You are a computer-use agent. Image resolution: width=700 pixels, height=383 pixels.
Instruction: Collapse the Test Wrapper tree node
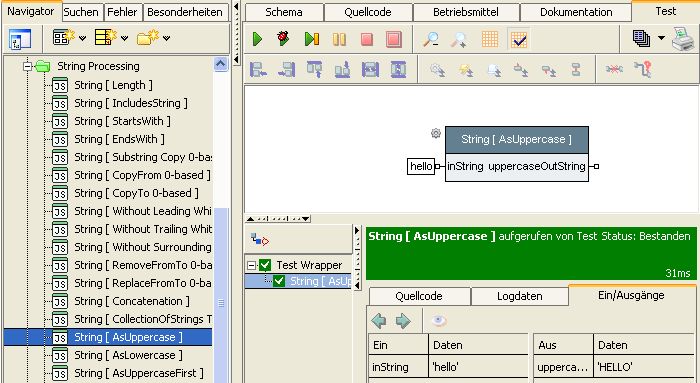pyautogui.click(x=252, y=266)
